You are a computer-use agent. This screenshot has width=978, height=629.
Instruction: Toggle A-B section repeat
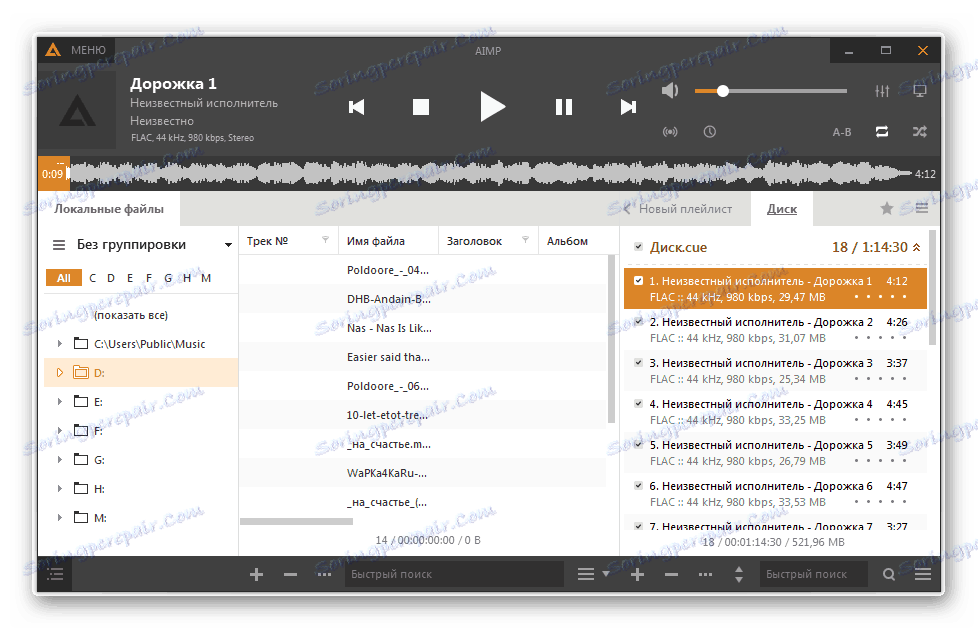(x=841, y=132)
